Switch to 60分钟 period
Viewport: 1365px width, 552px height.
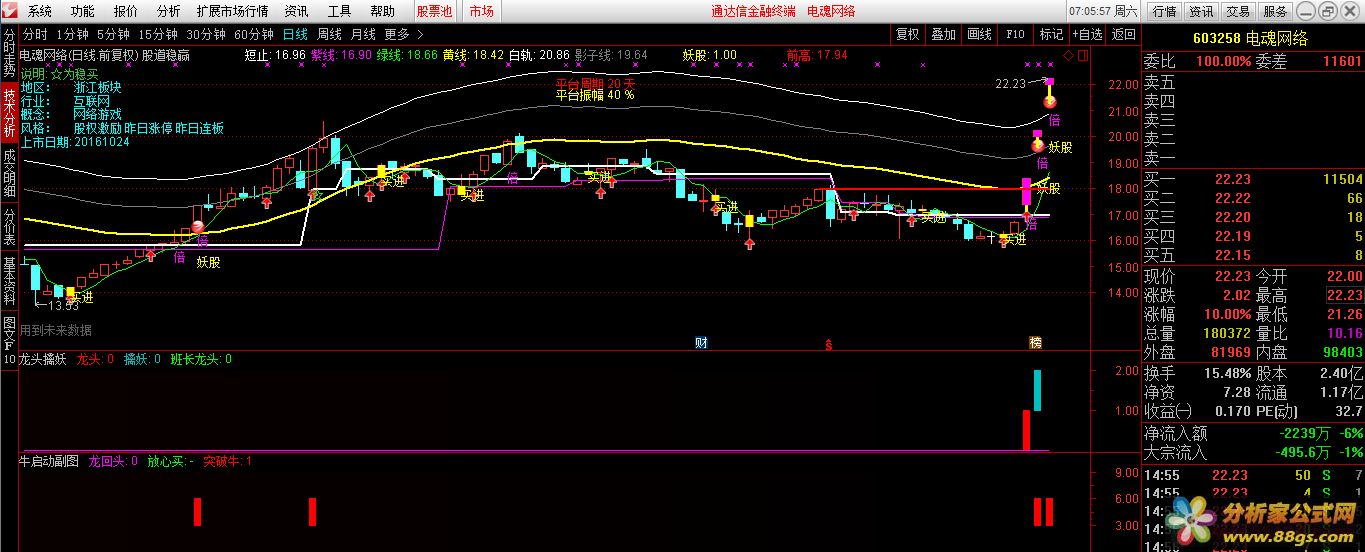[254, 34]
